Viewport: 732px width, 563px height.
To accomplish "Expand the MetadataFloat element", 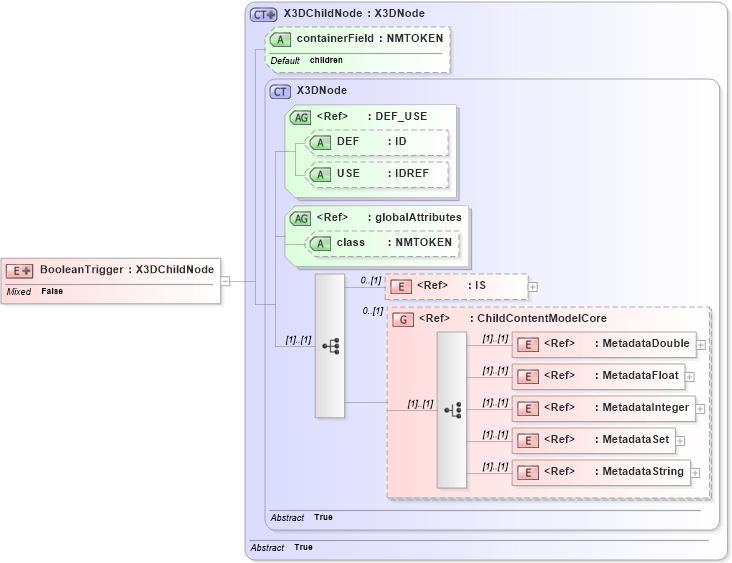I will pos(690,377).
